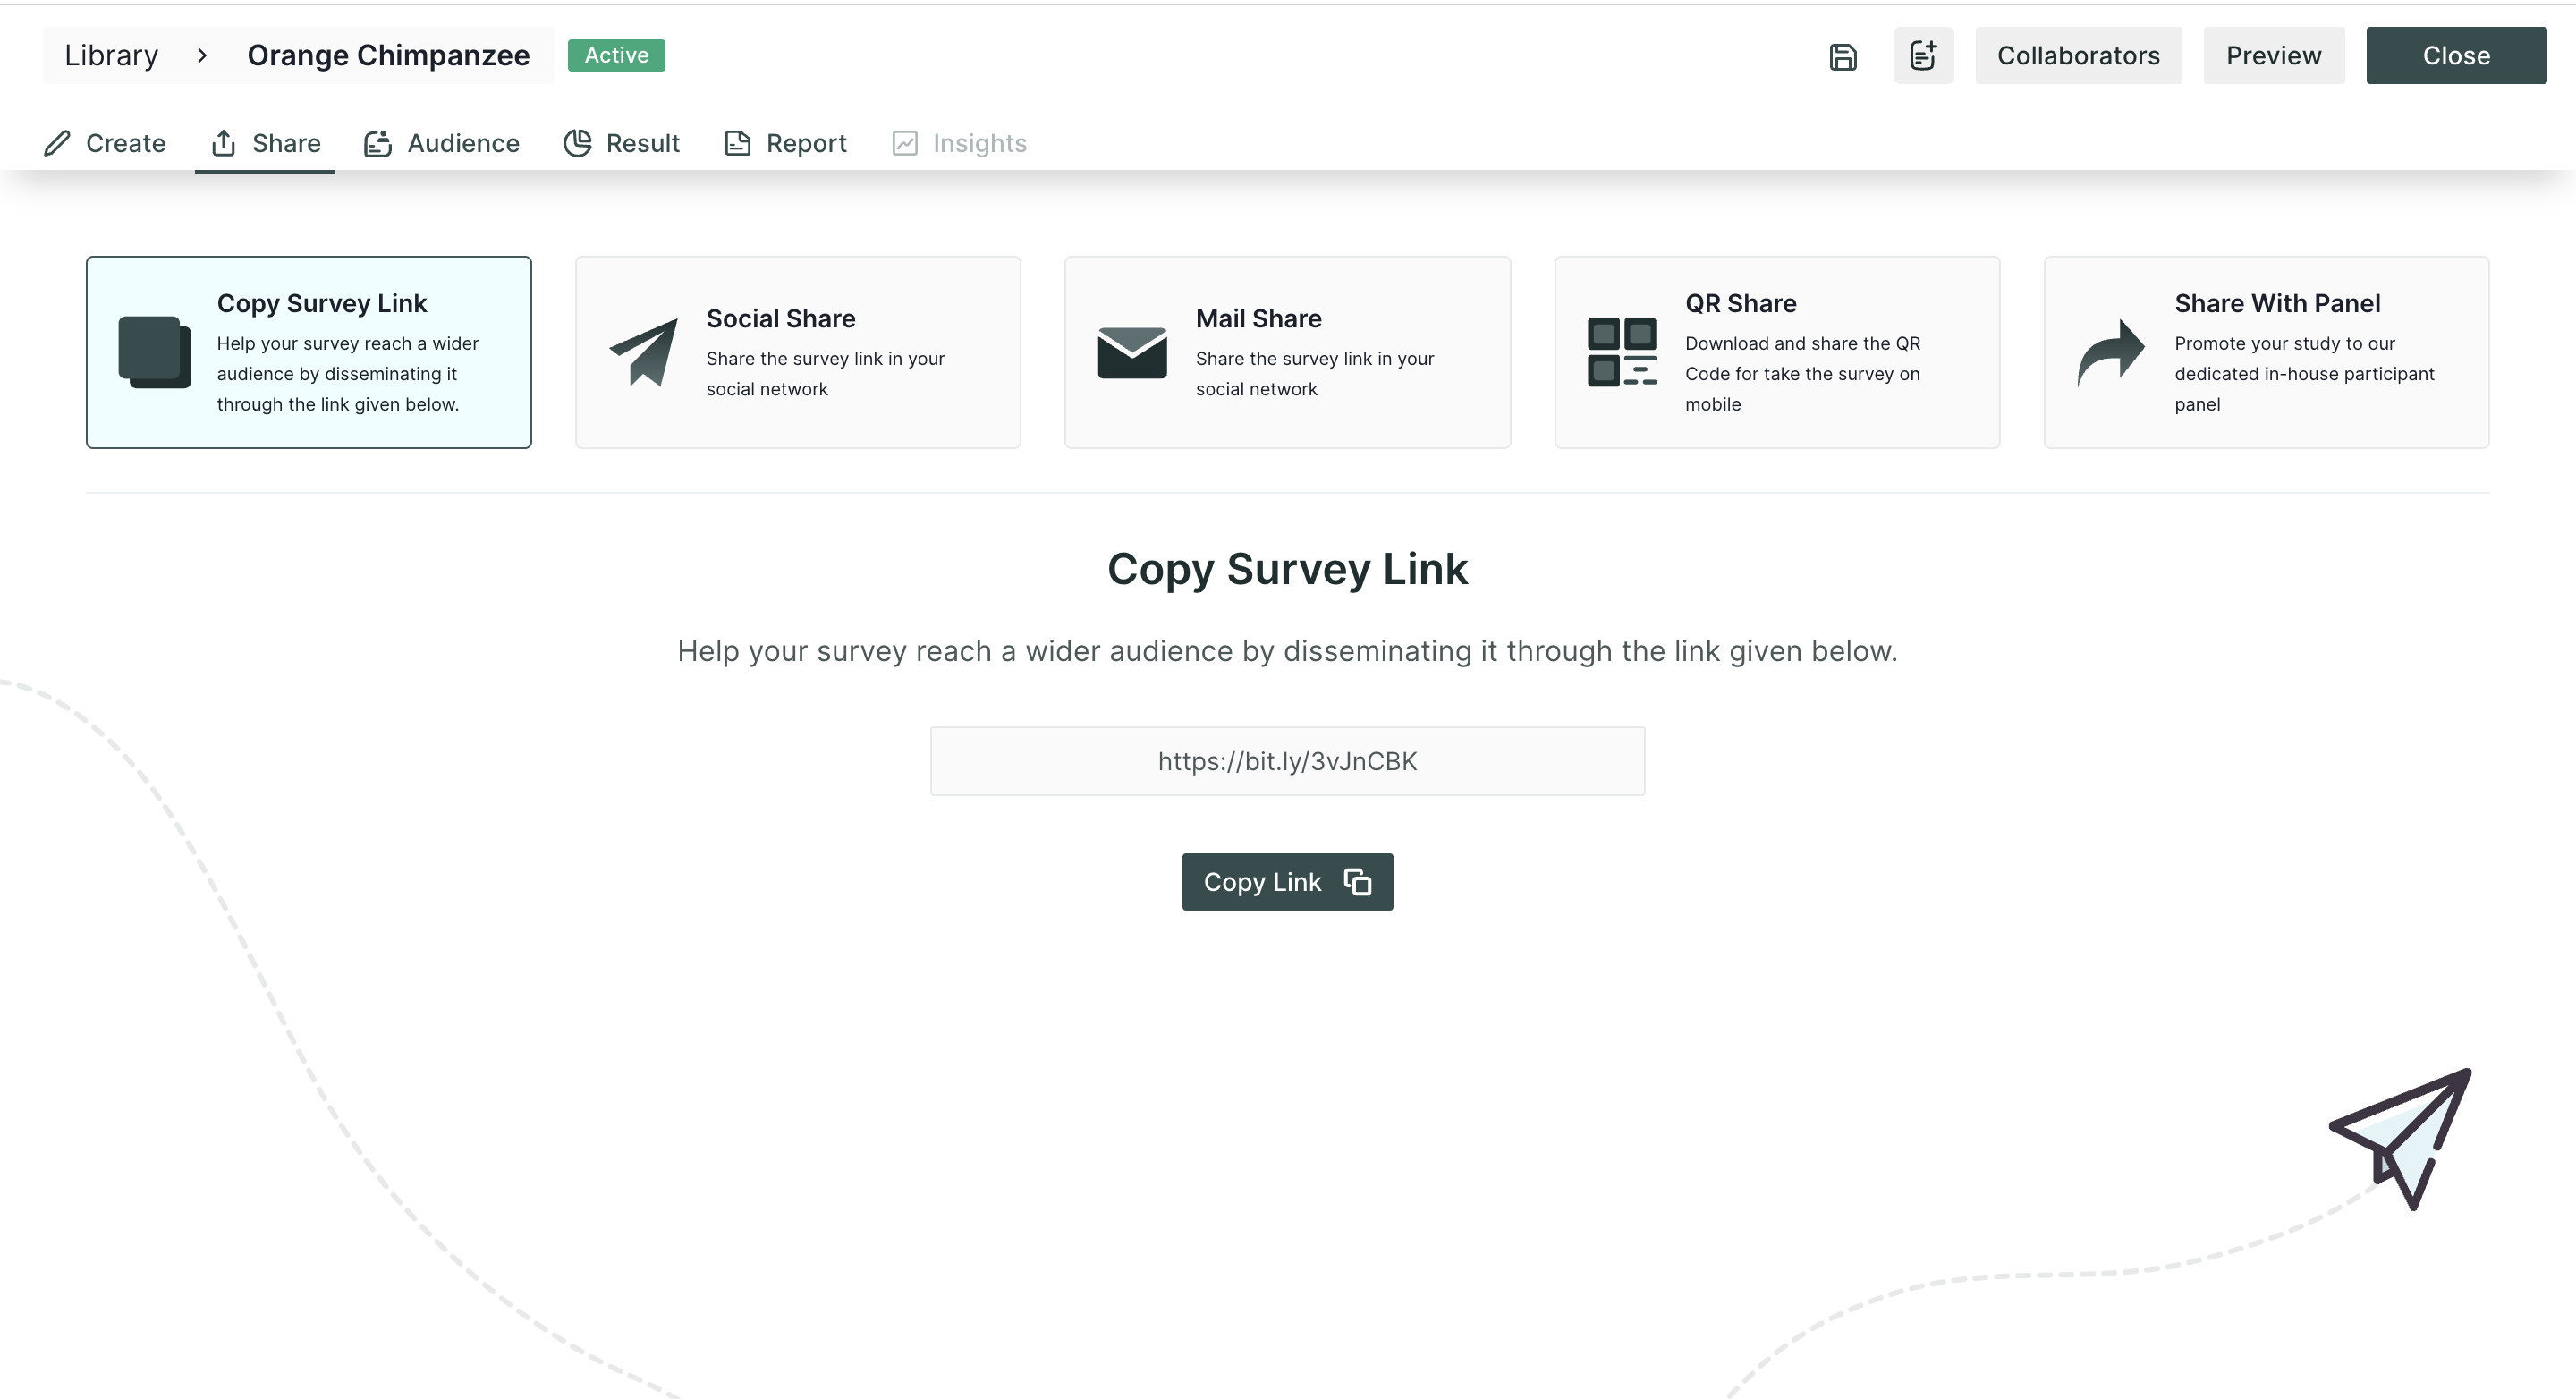Select the Share tab
The height and width of the screenshot is (1399, 2576).
pyautogui.click(x=265, y=143)
